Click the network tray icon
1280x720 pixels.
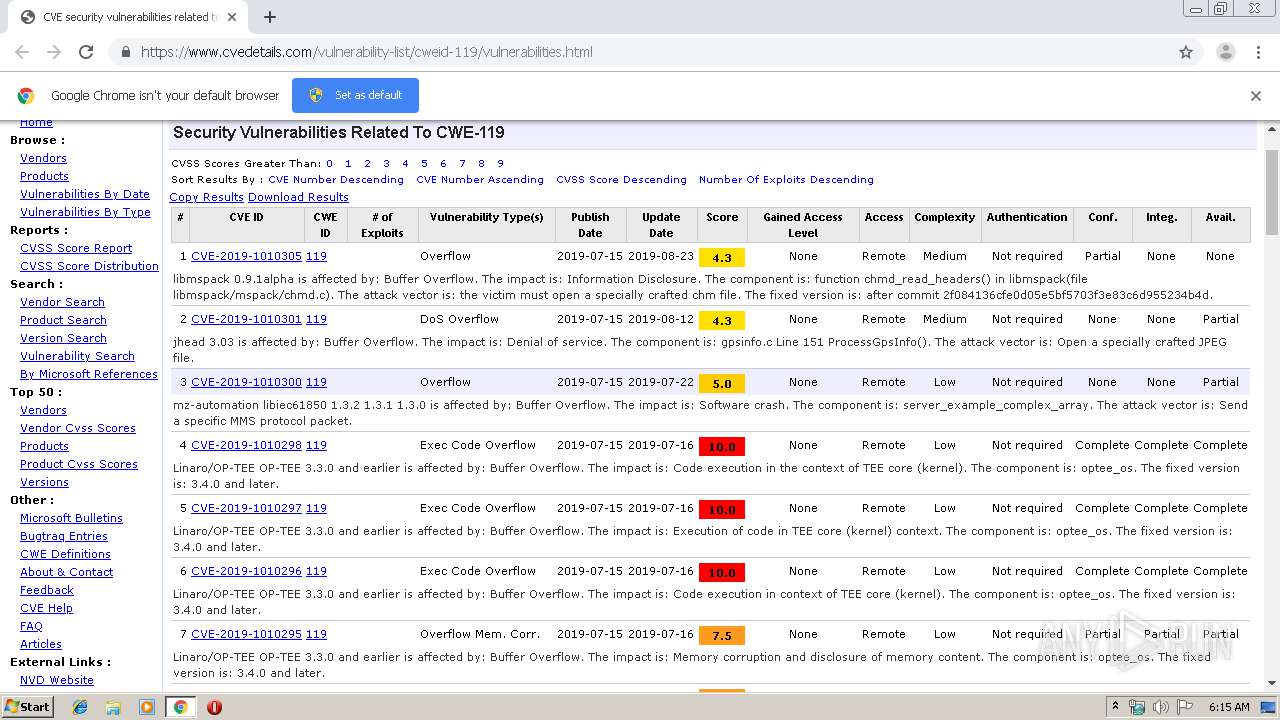click(x=1137, y=707)
